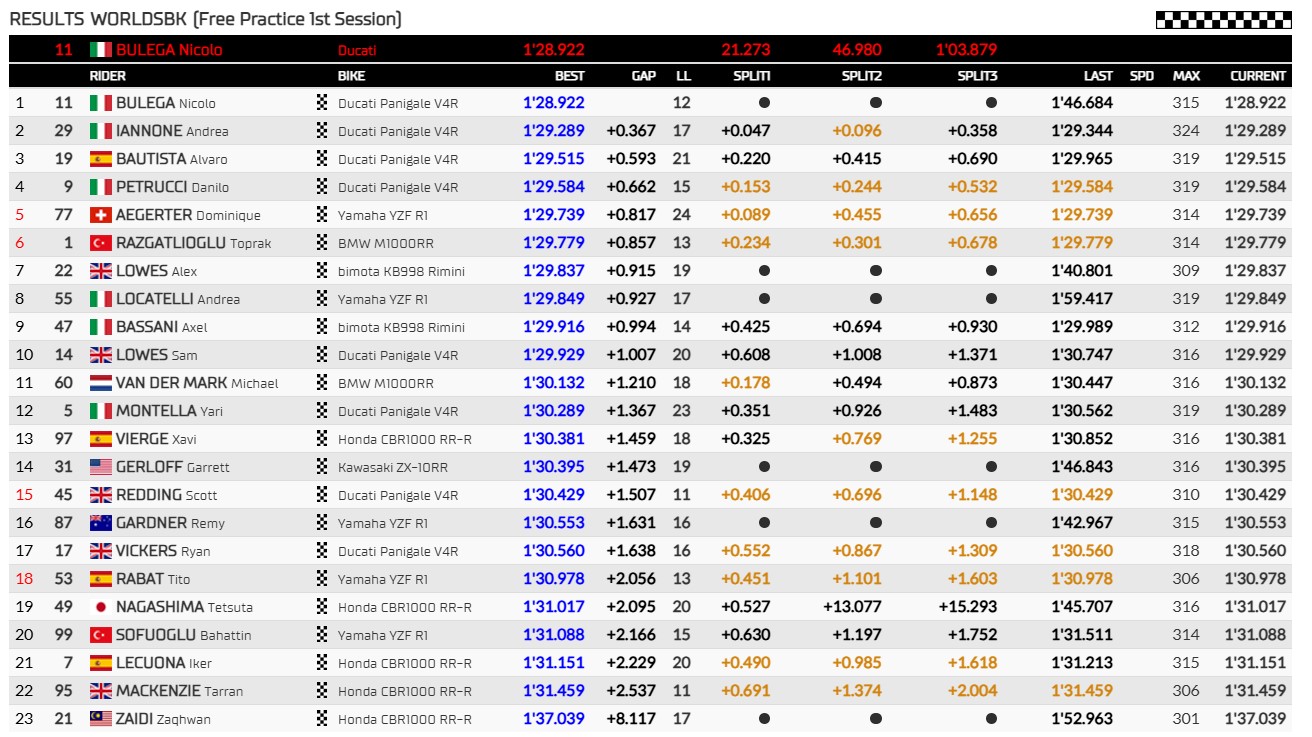Click the Malaysian flag beside ZAIDI Zaqhwan
The height and width of the screenshot is (737, 1312).
coord(100,719)
